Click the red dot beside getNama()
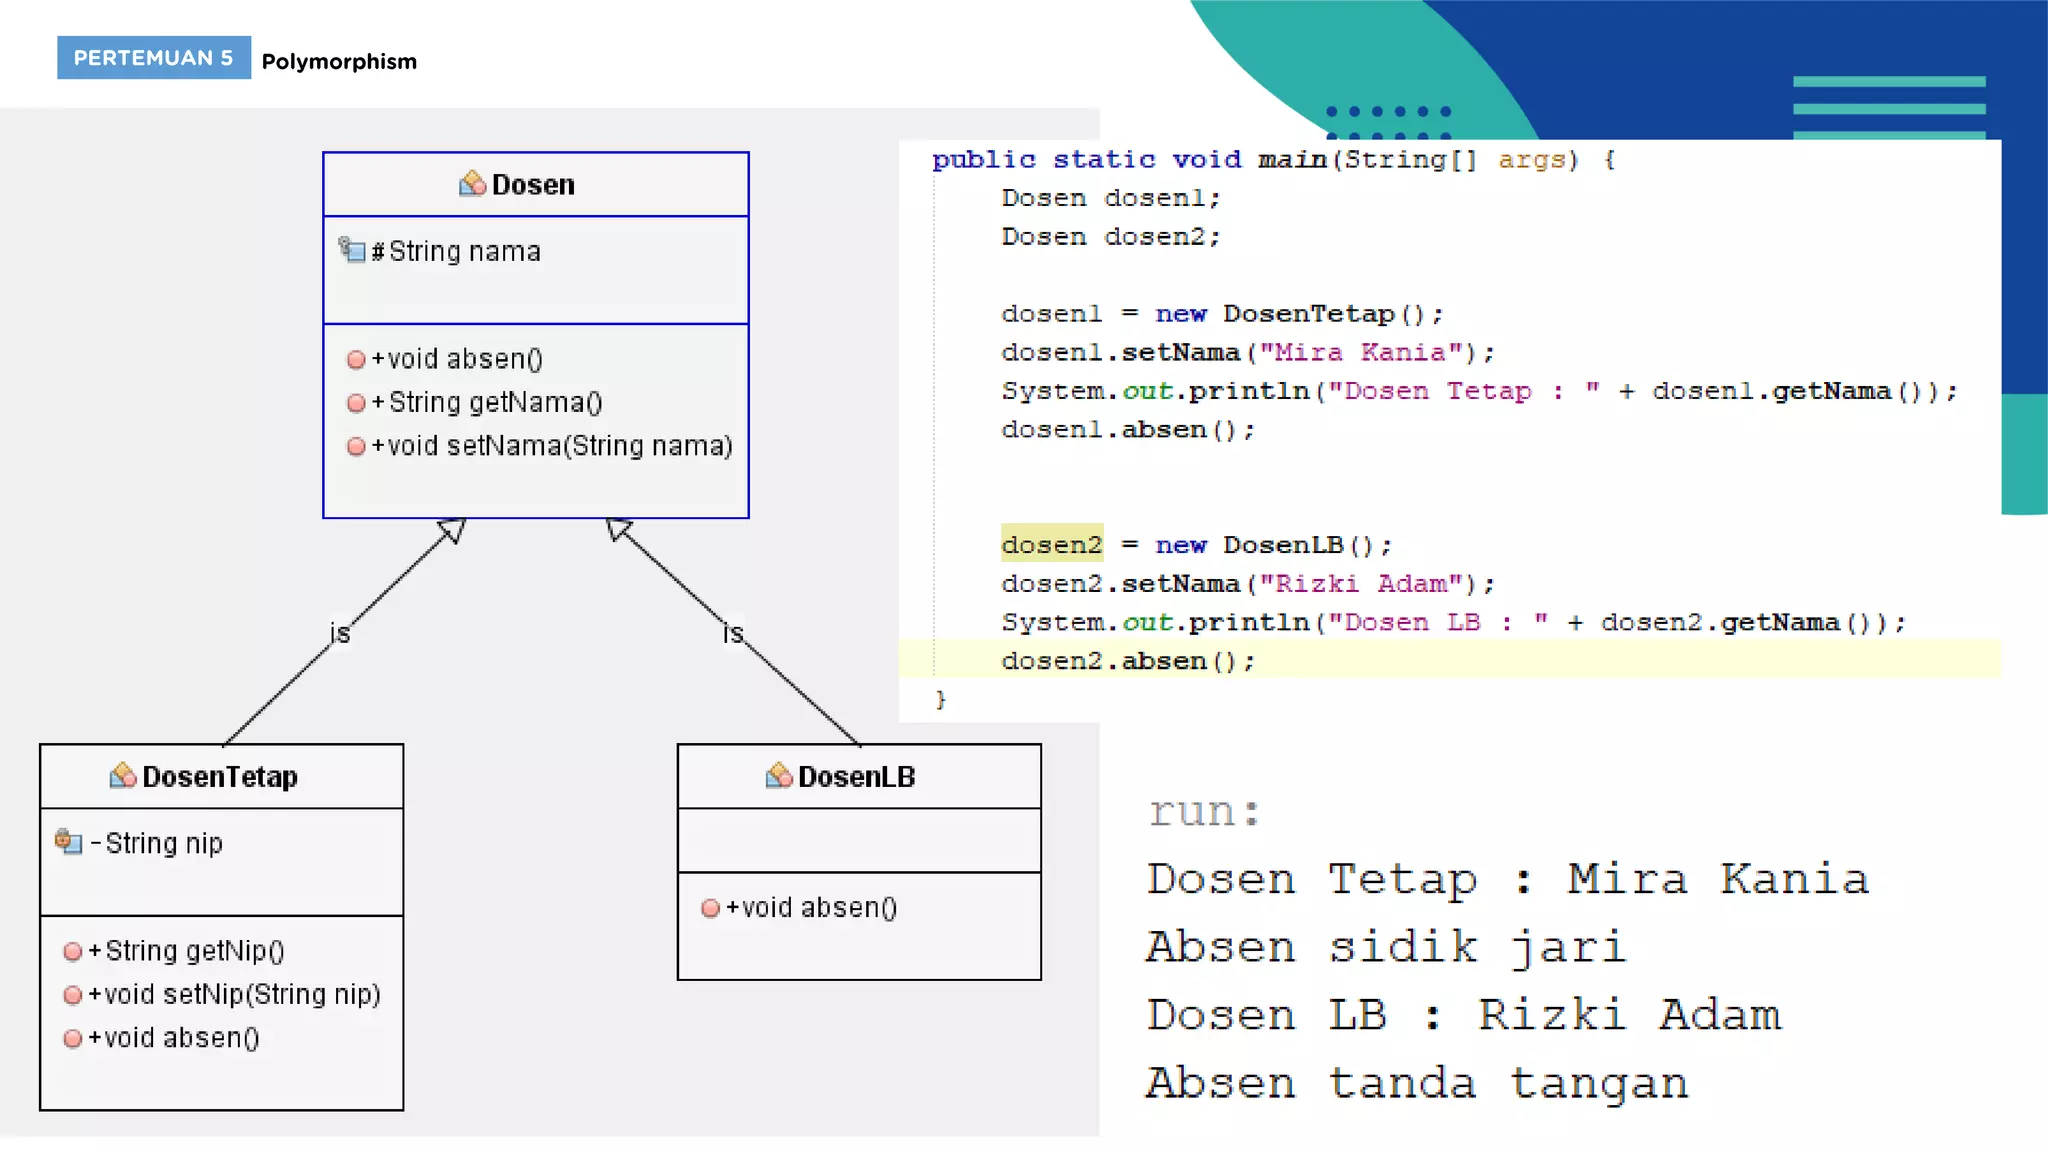Screen dimensions: 2048x1152 [x=356, y=403]
